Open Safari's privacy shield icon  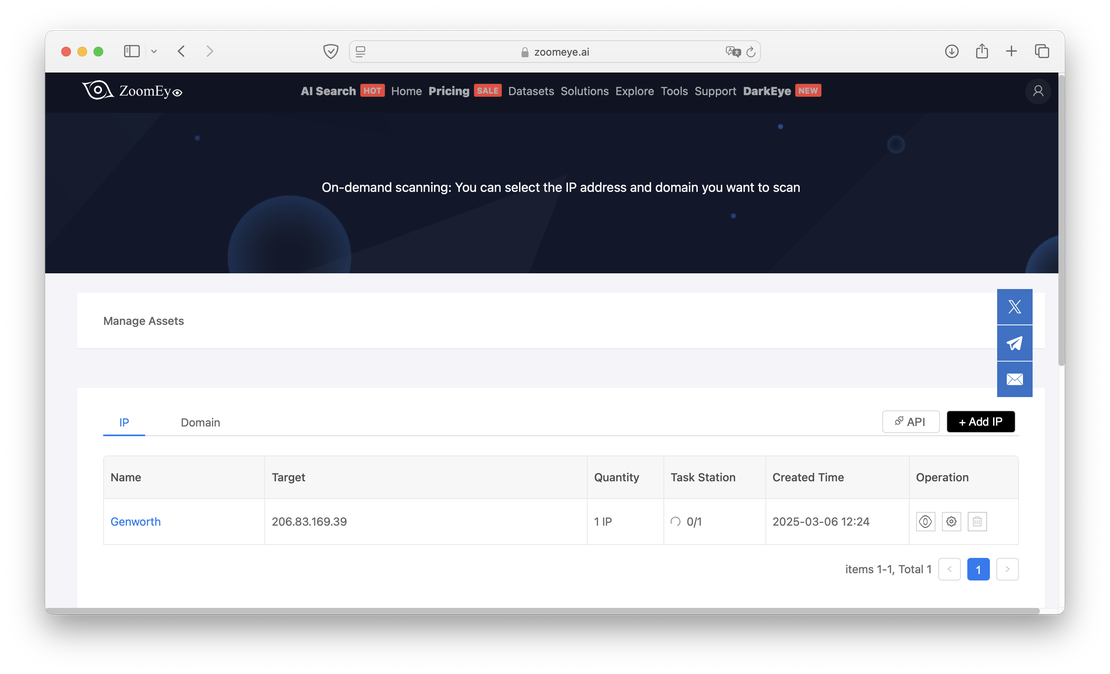point(330,50)
